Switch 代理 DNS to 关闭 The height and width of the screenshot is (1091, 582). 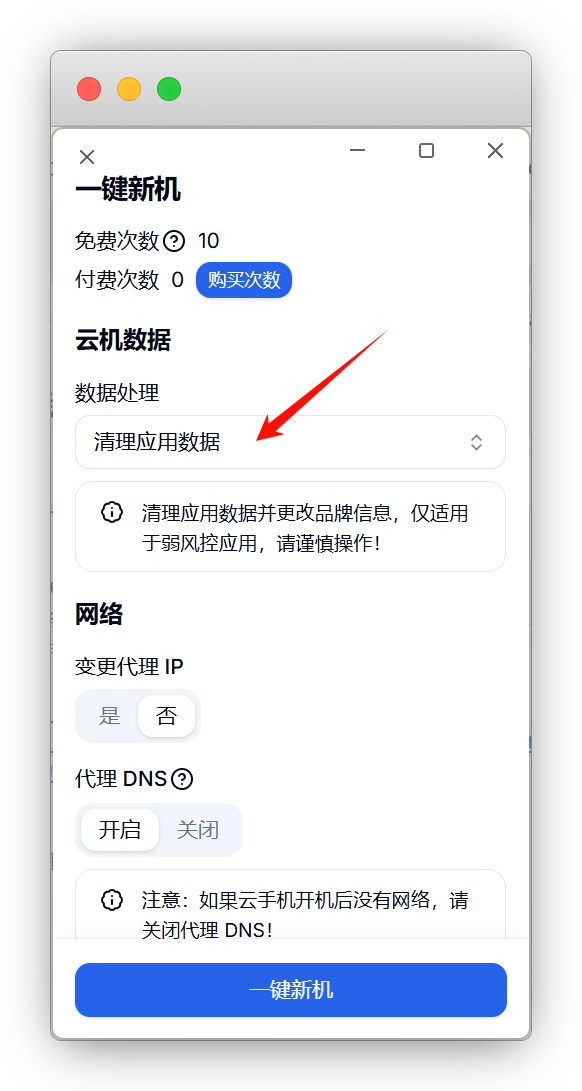(x=198, y=830)
